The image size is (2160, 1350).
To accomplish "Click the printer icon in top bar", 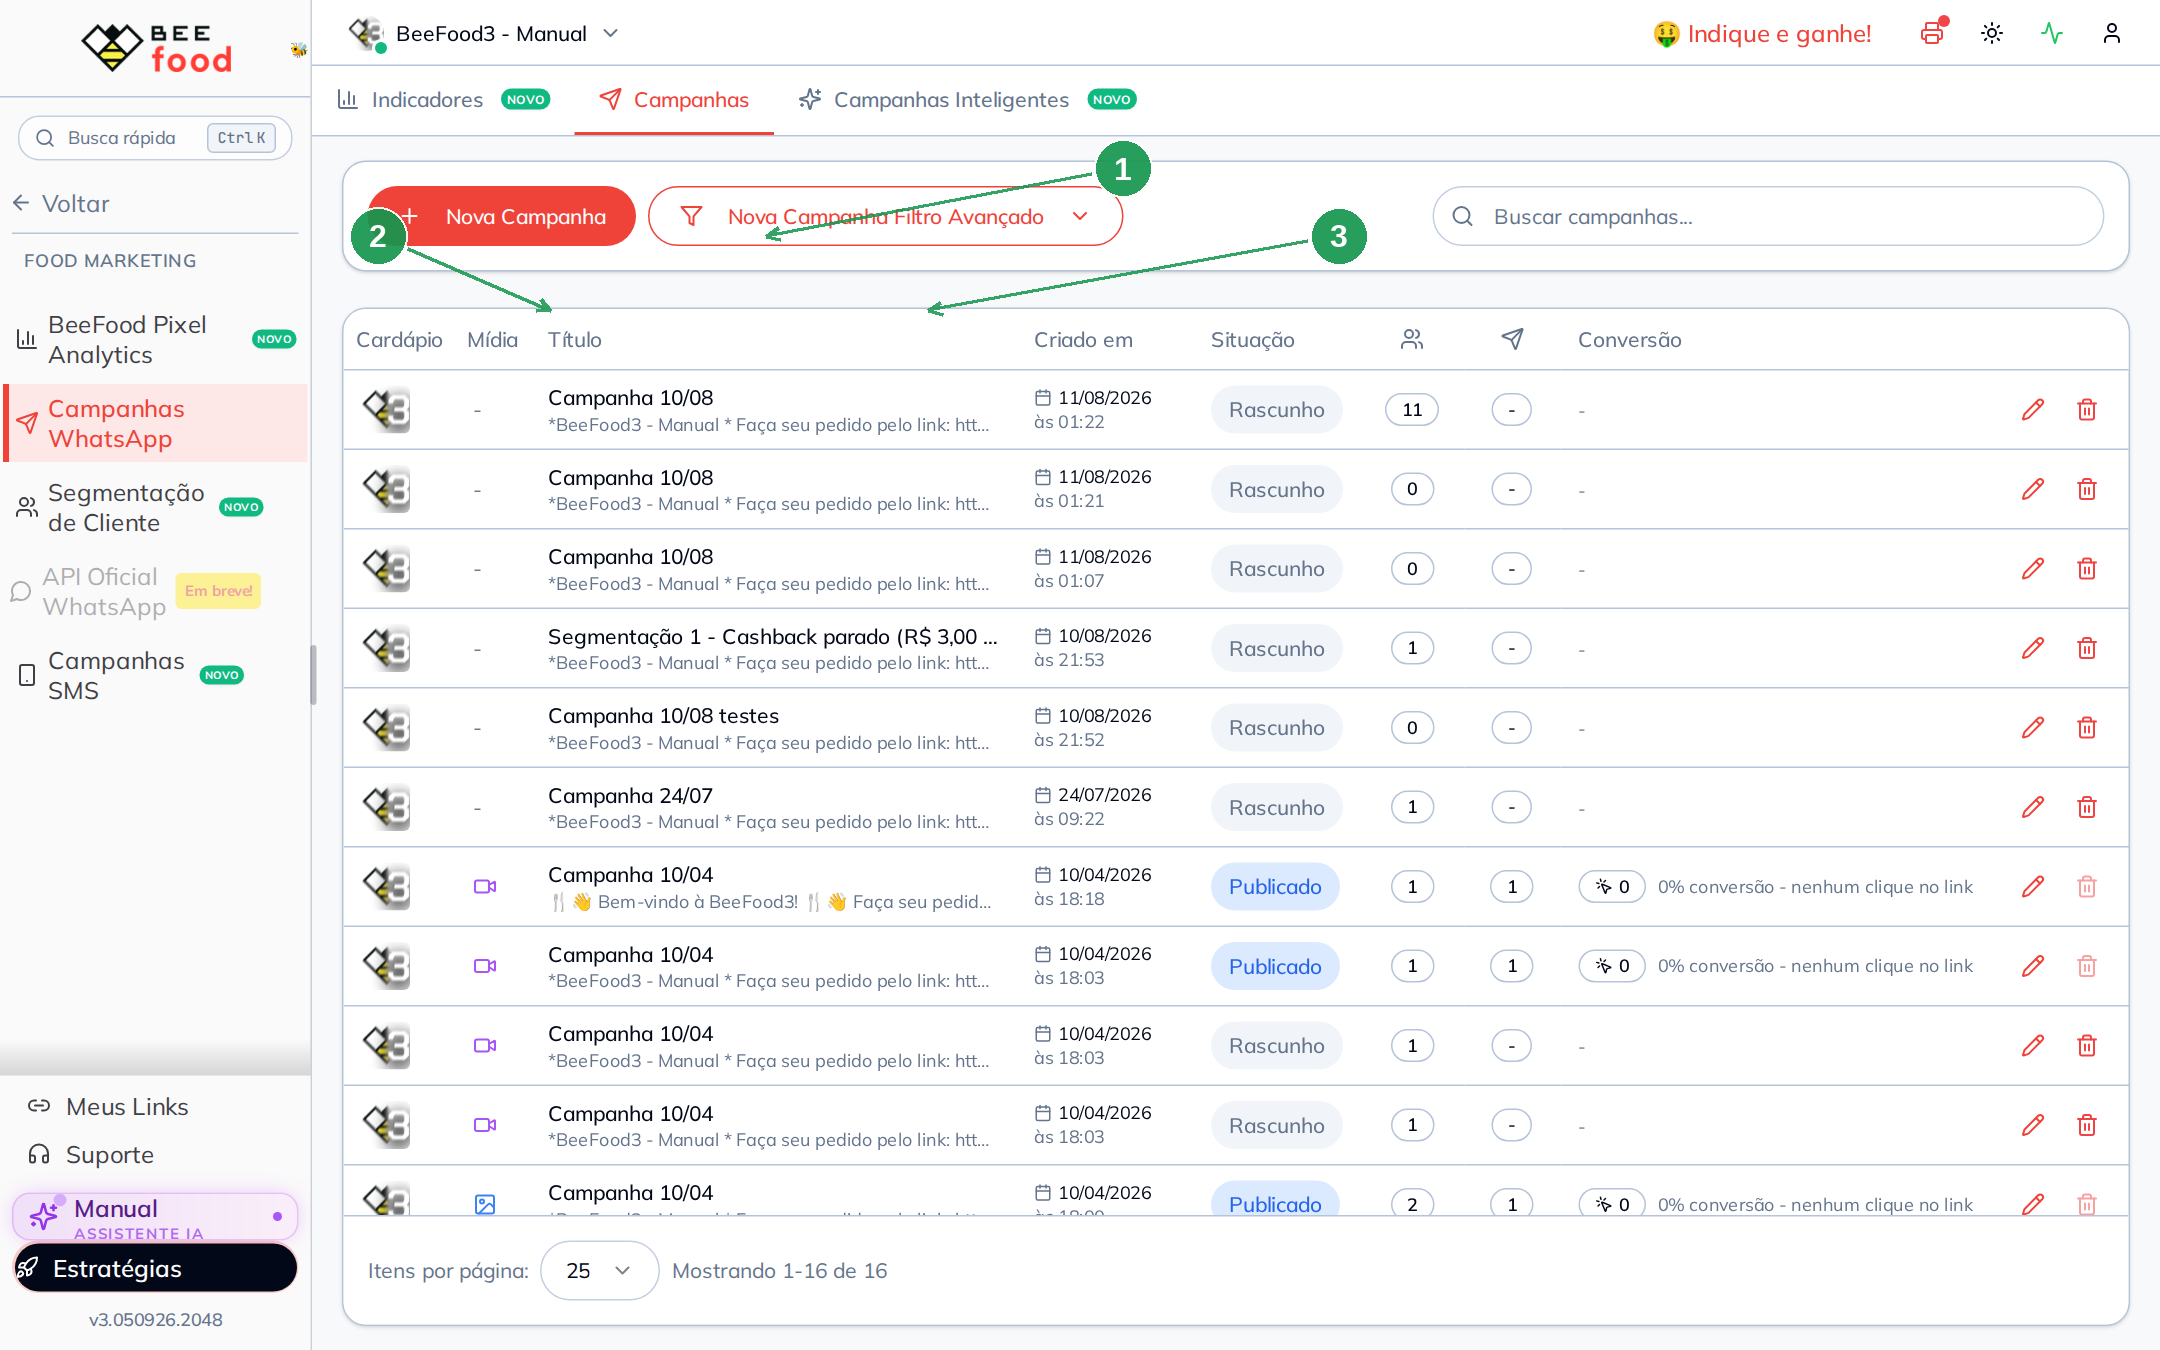I will (x=1932, y=33).
